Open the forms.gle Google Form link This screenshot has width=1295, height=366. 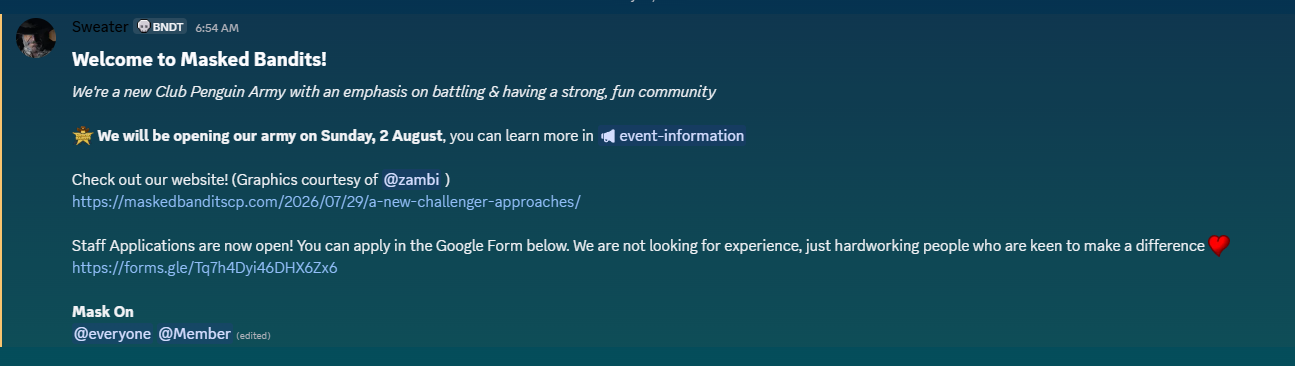pyautogui.click(x=204, y=268)
